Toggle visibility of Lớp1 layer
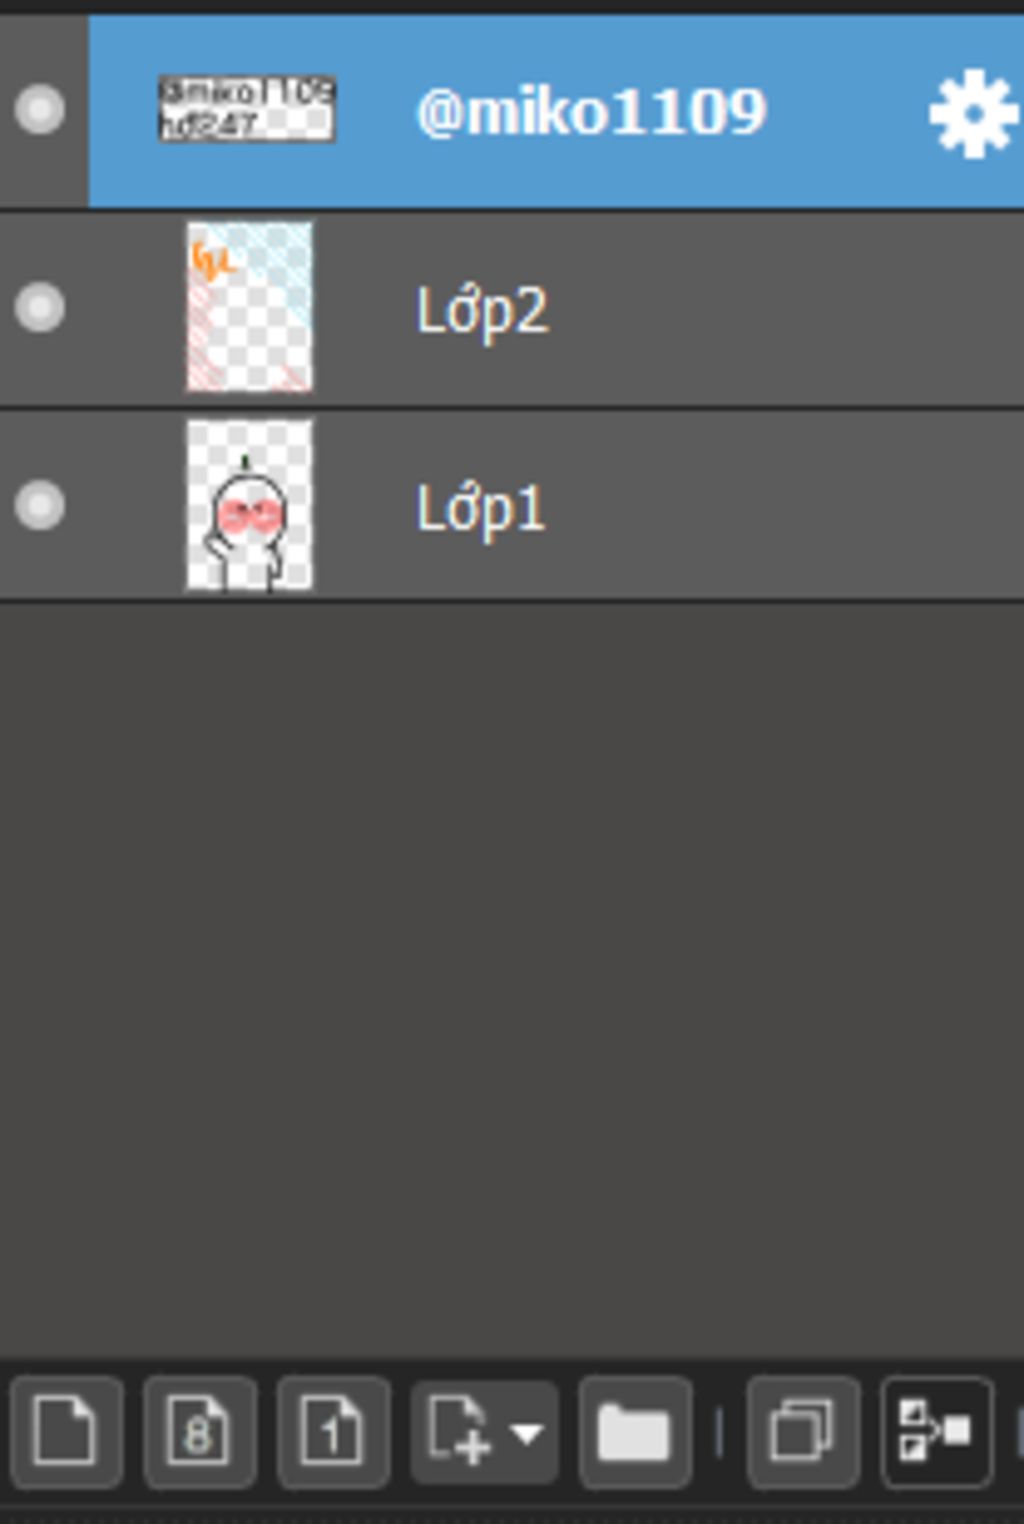1024x1524 pixels. point(40,504)
